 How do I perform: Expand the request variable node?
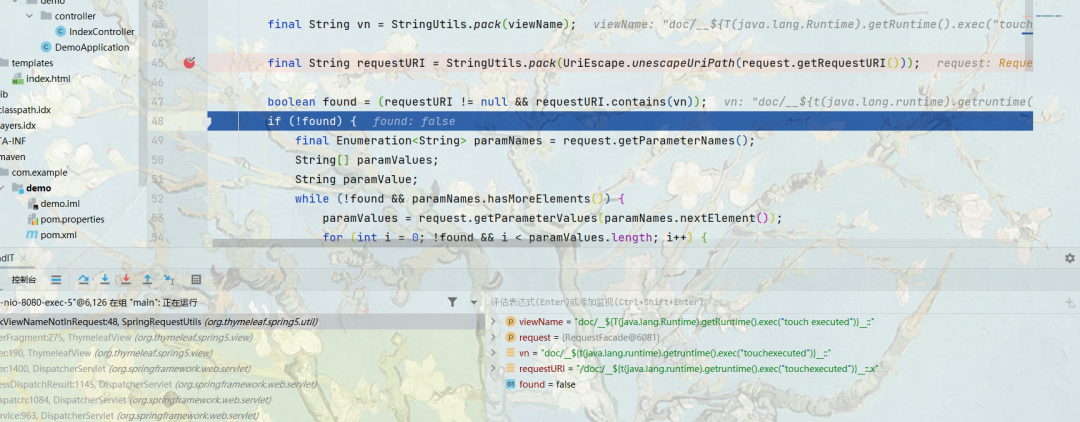tap(493, 337)
